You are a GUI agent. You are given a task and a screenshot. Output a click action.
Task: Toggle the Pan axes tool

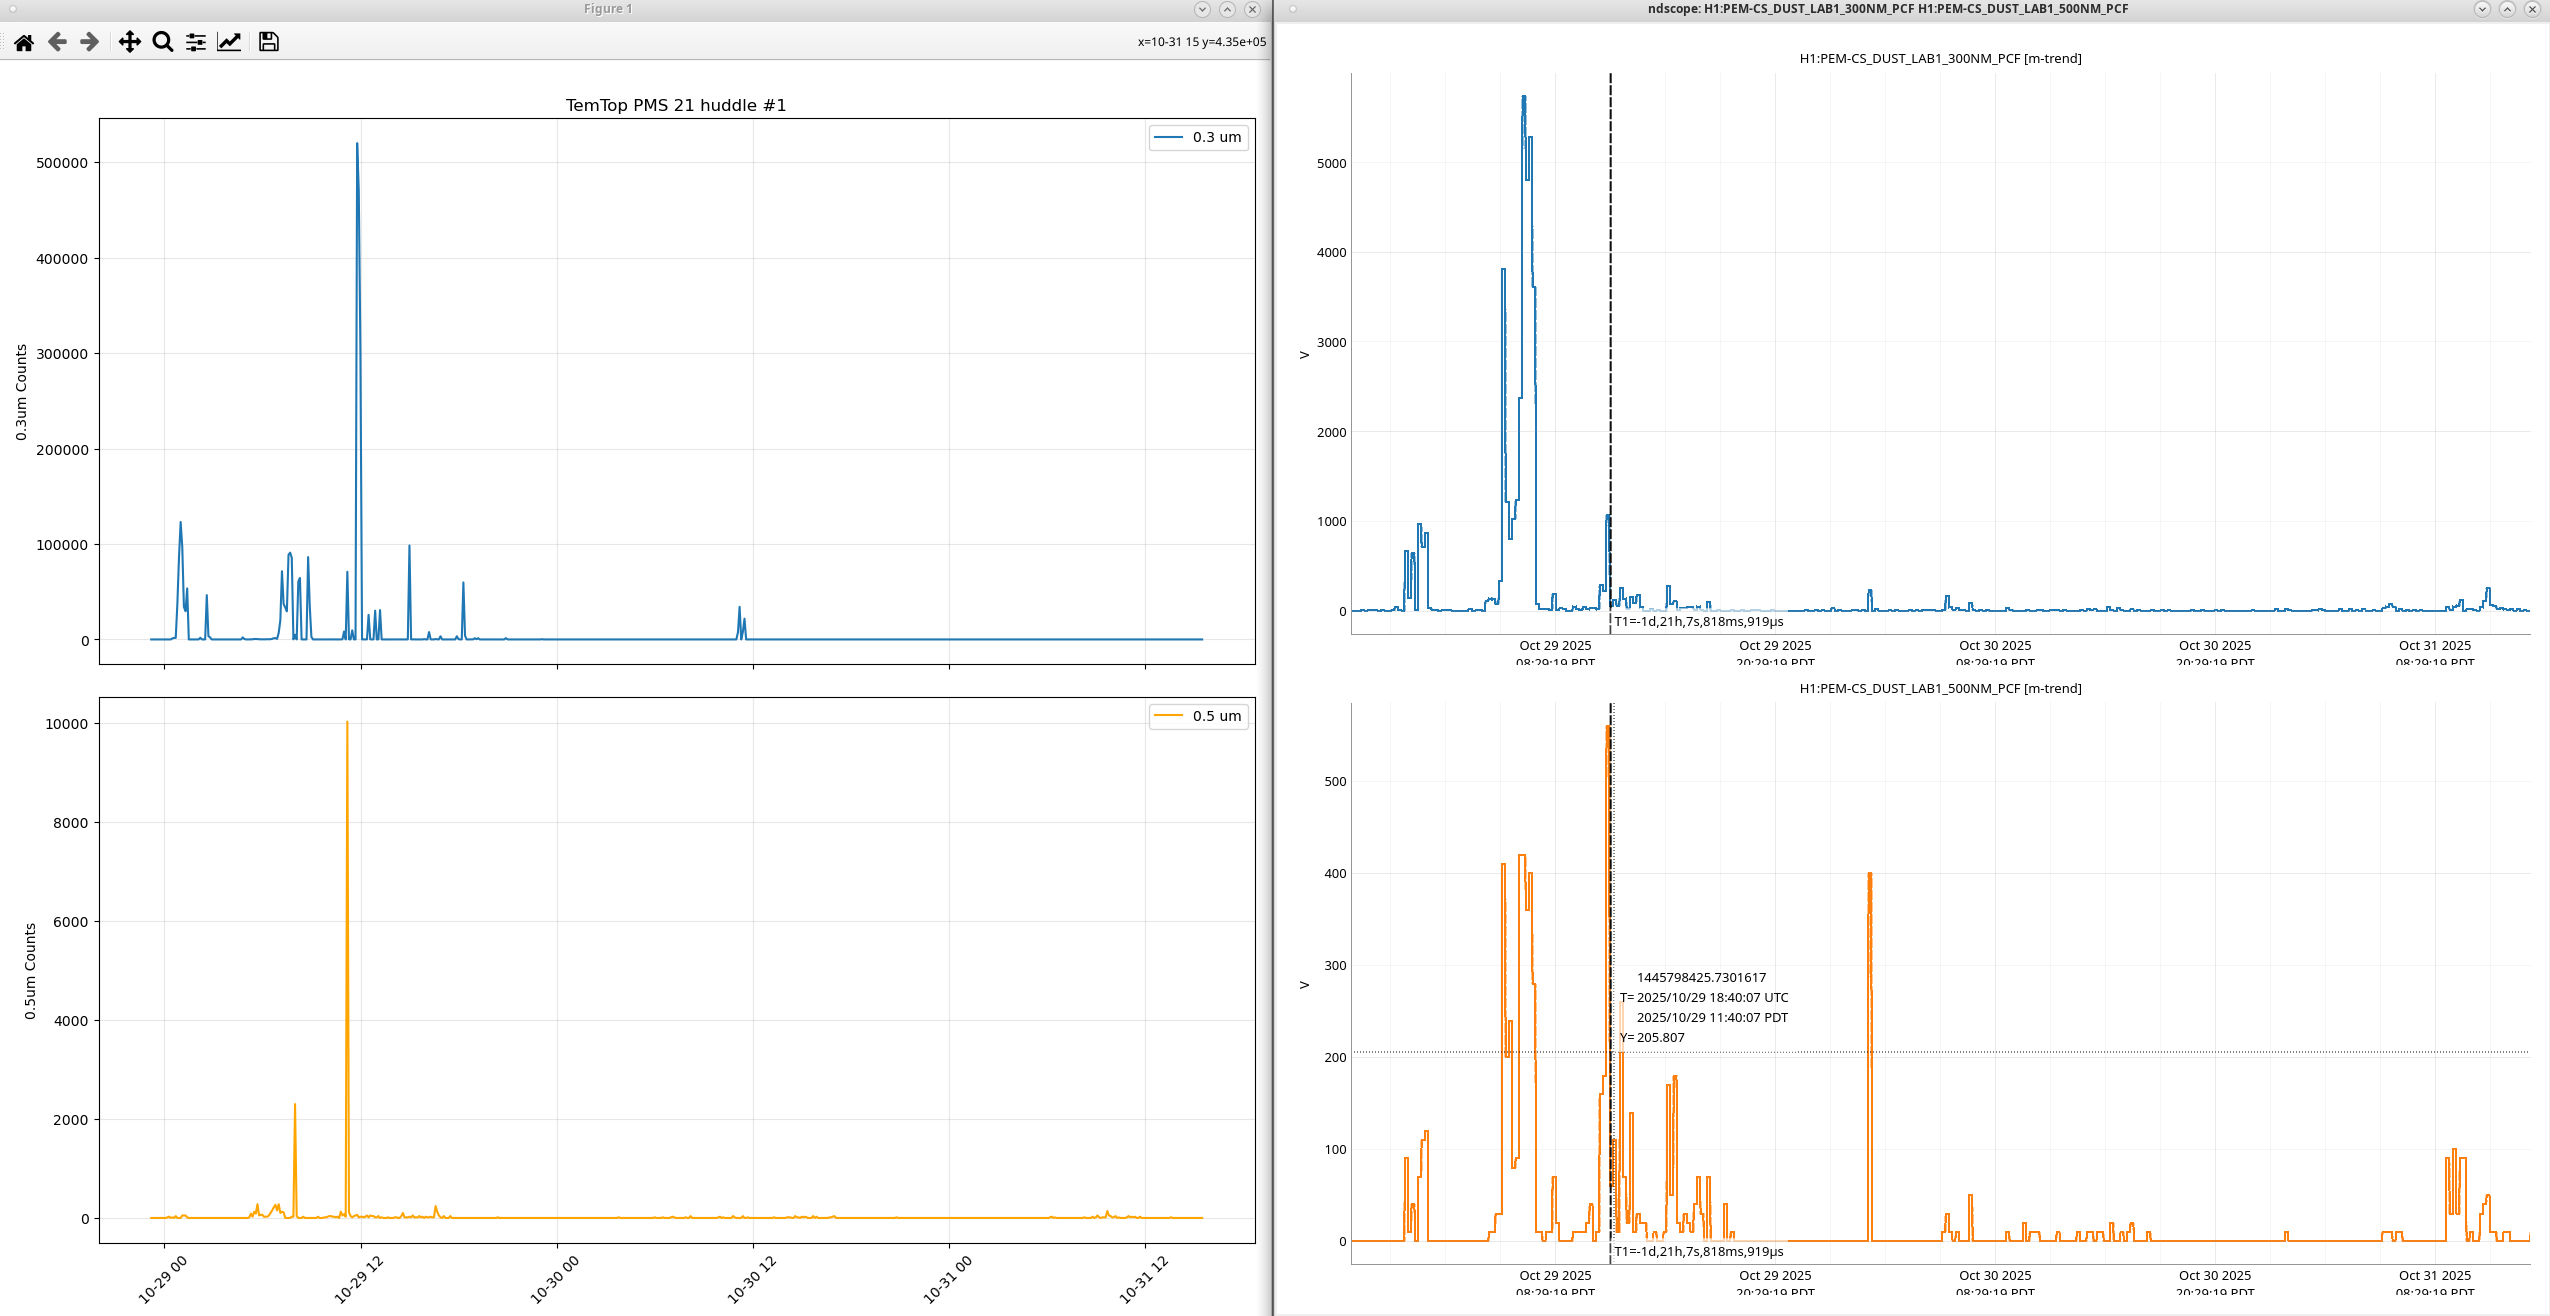tap(129, 42)
